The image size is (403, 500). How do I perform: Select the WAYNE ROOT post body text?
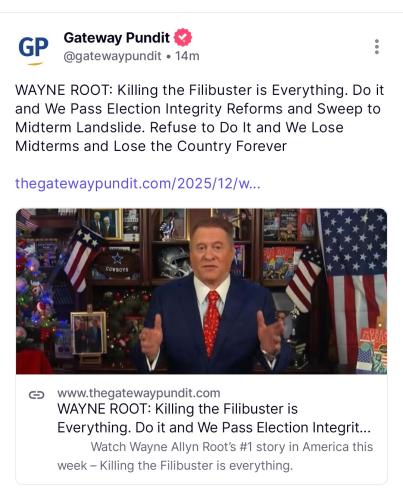199,118
